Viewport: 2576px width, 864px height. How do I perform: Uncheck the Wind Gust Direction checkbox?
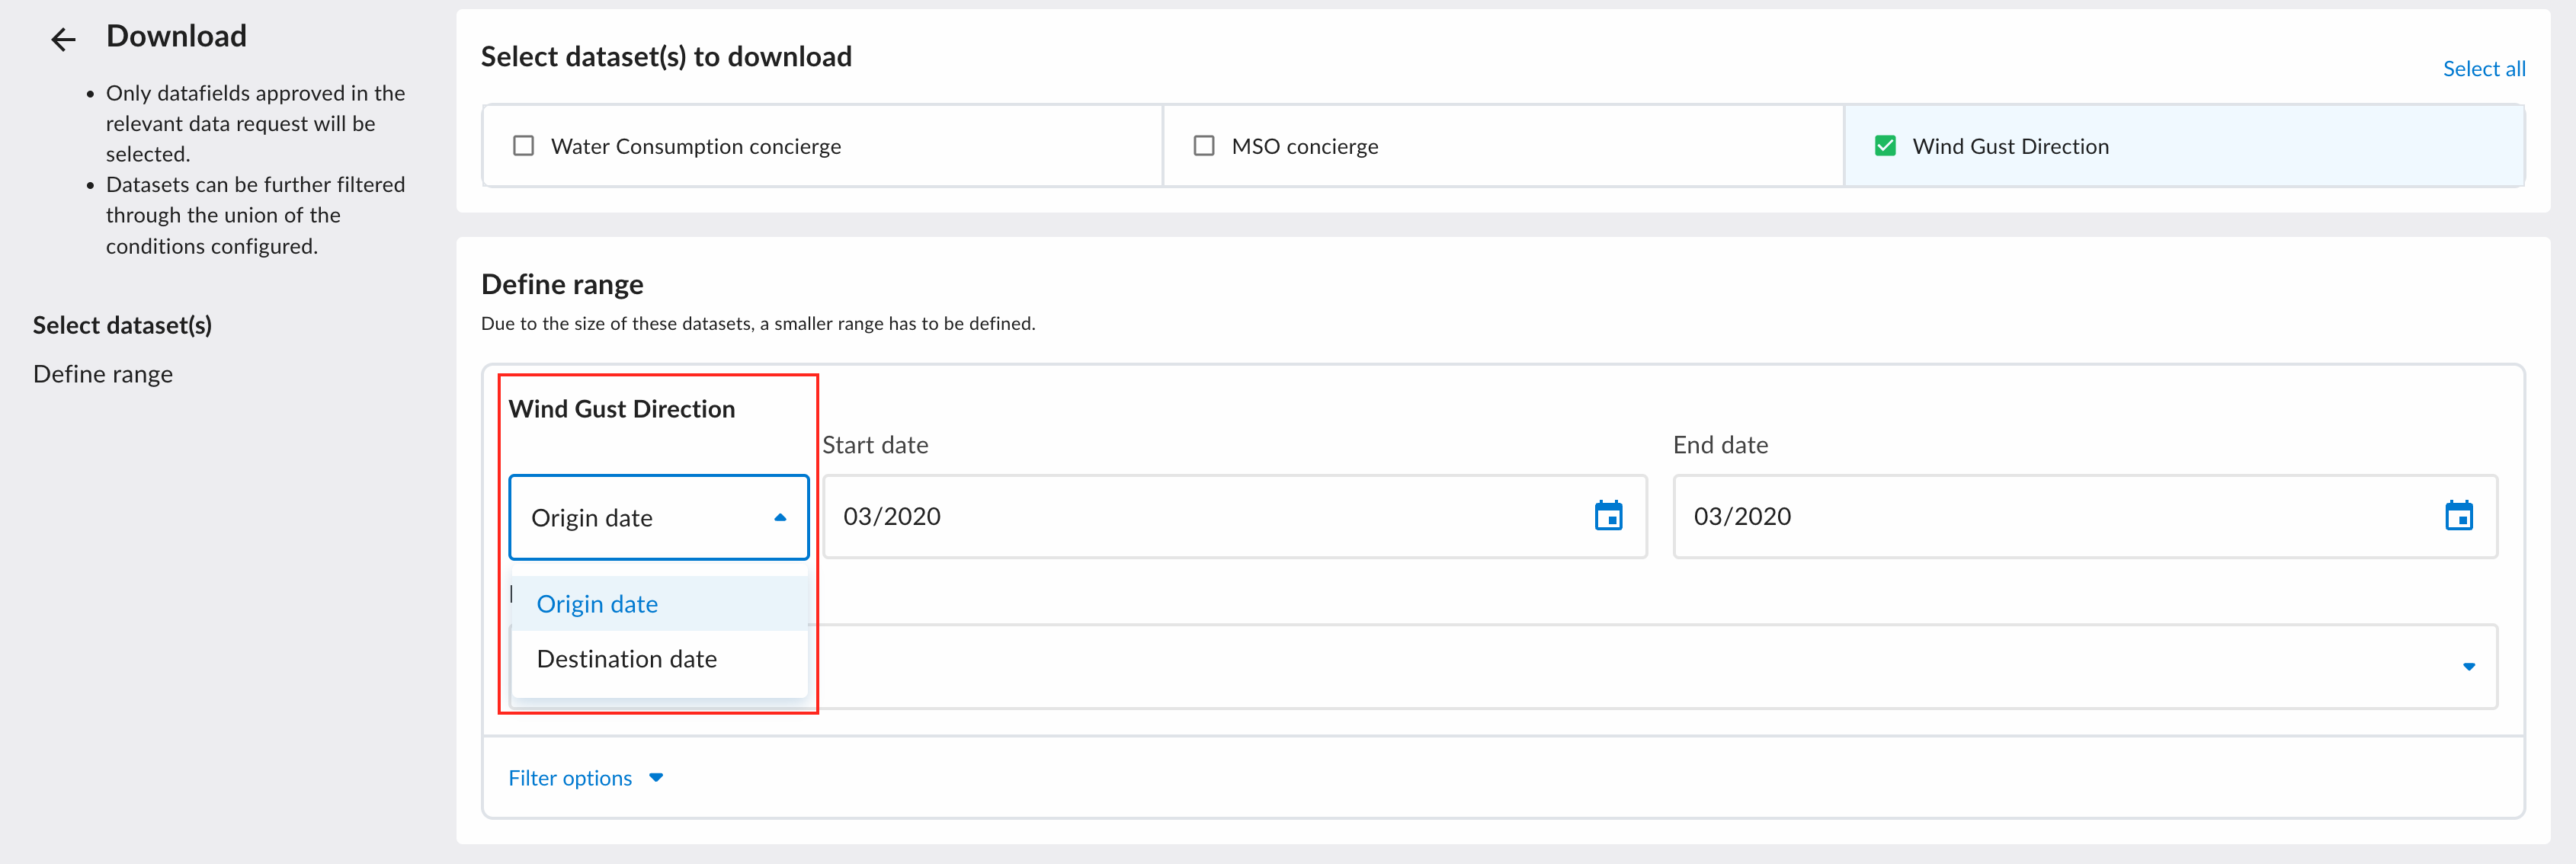(x=1885, y=146)
